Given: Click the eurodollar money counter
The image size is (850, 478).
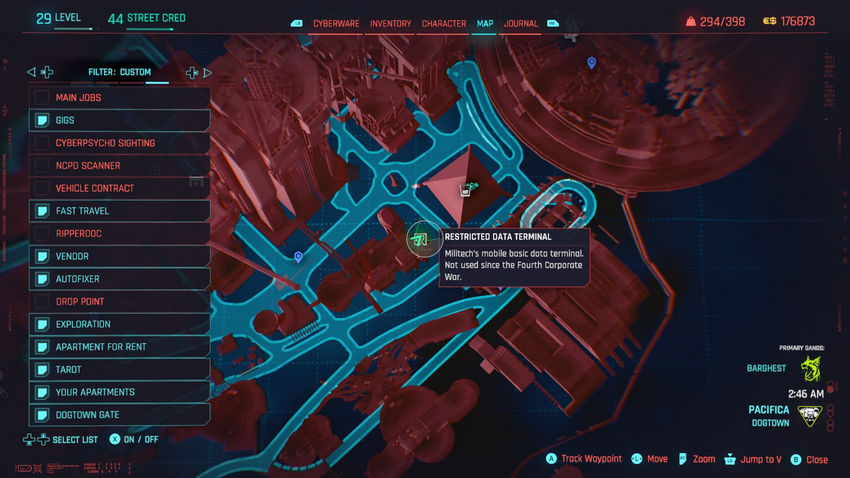Looking at the screenshot, I should click(x=789, y=21).
